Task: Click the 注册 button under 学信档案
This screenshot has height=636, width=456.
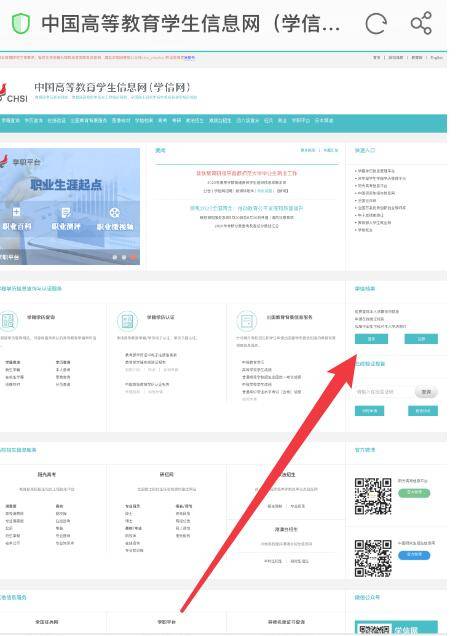Action: click(x=421, y=339)
